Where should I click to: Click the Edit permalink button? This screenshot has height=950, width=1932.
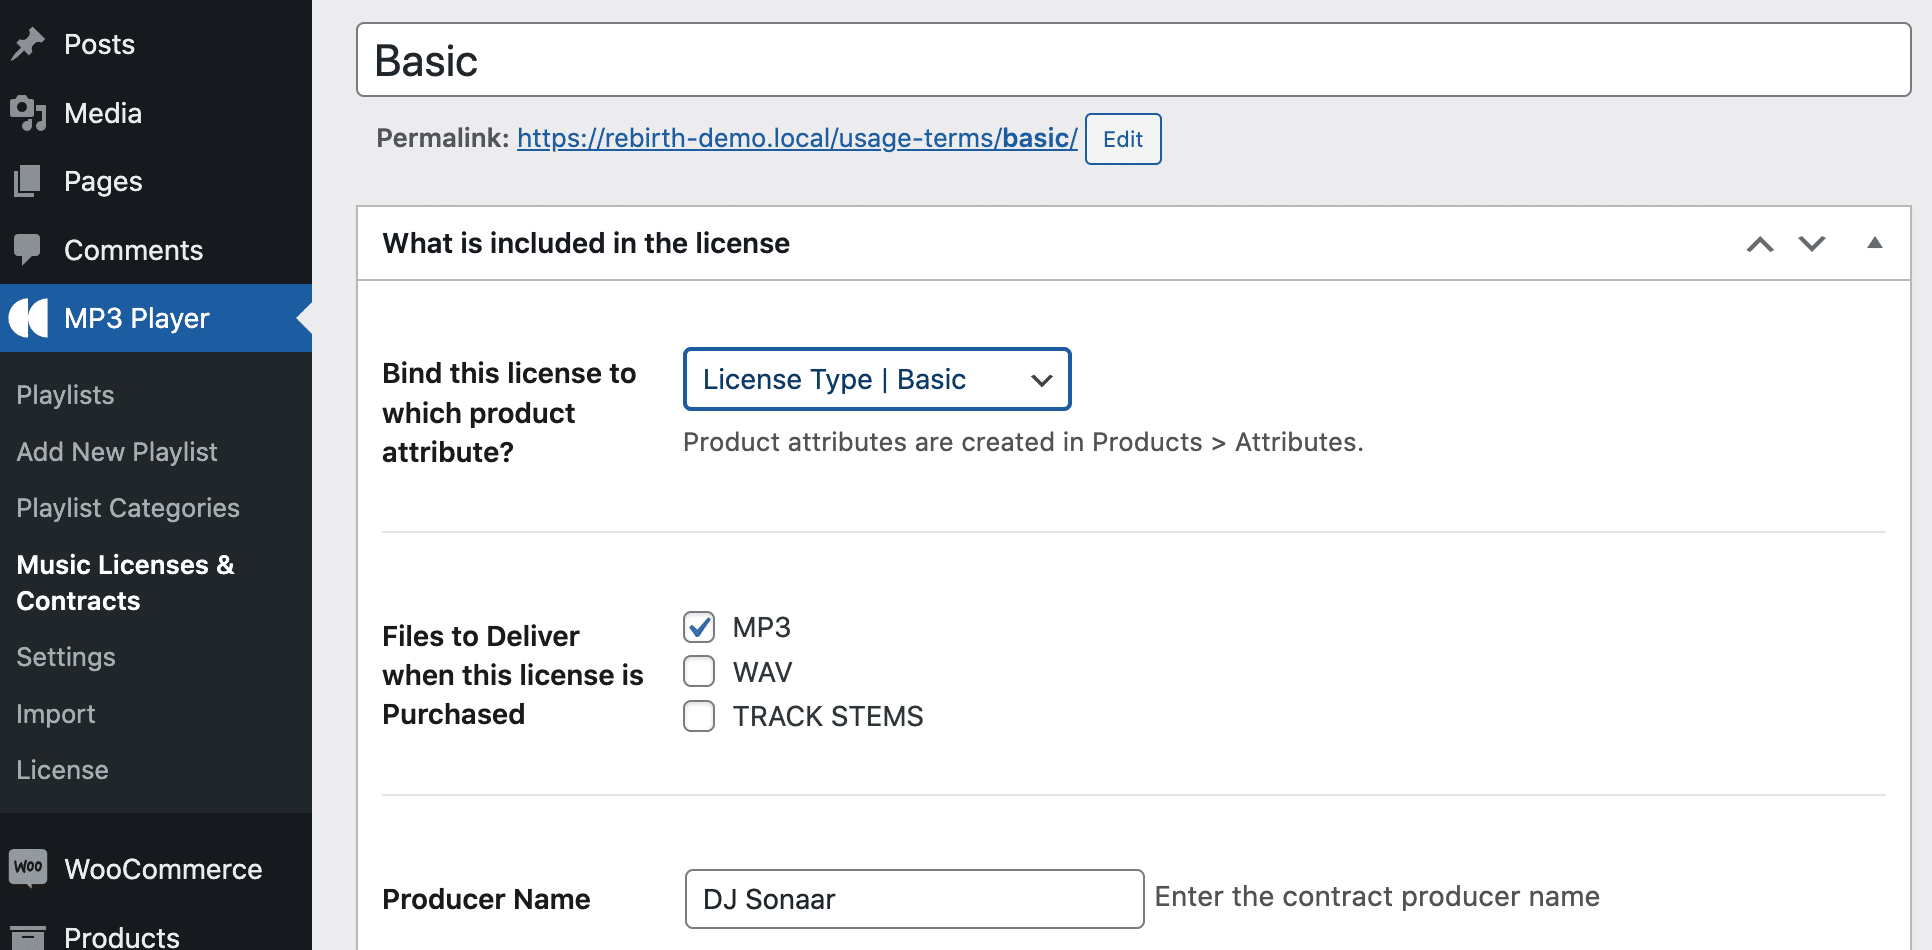pyautogui.click(x=1123, y=139)
